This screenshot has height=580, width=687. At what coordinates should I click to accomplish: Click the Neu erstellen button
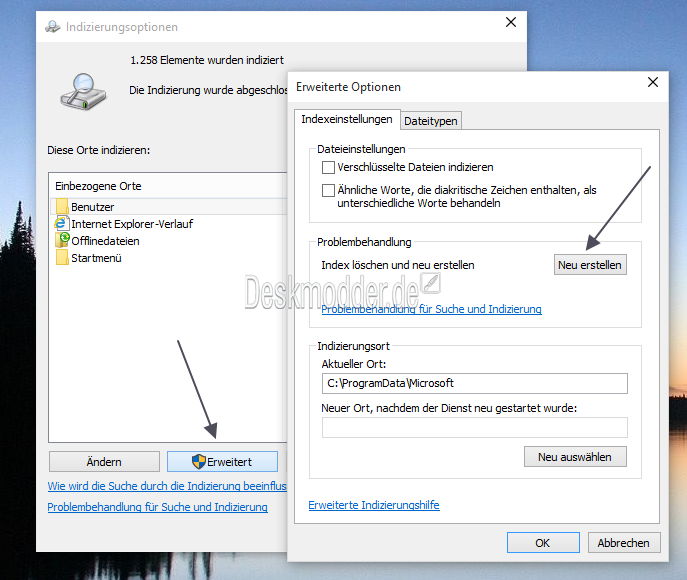[590, 265]
